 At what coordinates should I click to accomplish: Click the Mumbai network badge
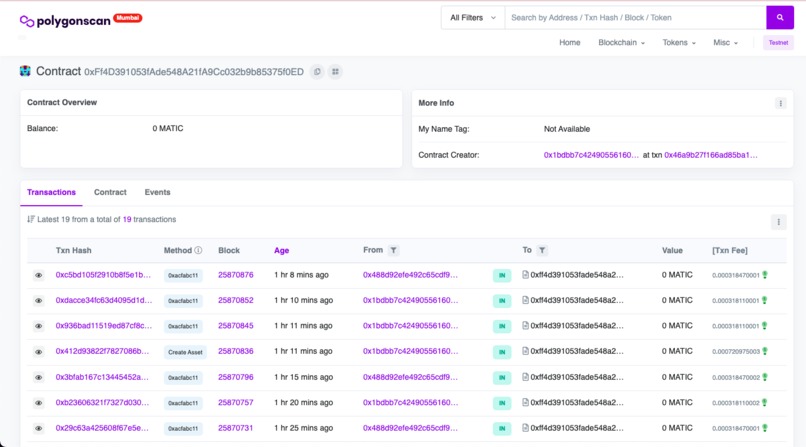coord(127,18)
